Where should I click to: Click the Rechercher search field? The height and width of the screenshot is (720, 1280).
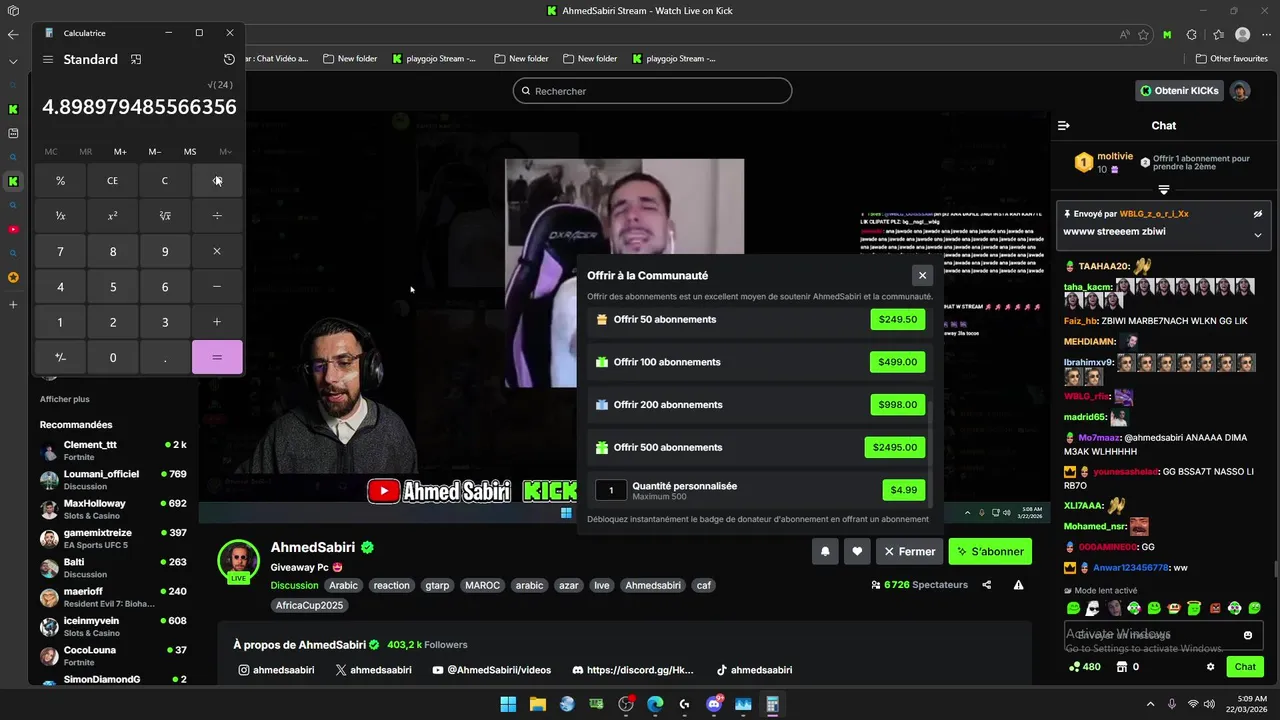tap(652, 91)
